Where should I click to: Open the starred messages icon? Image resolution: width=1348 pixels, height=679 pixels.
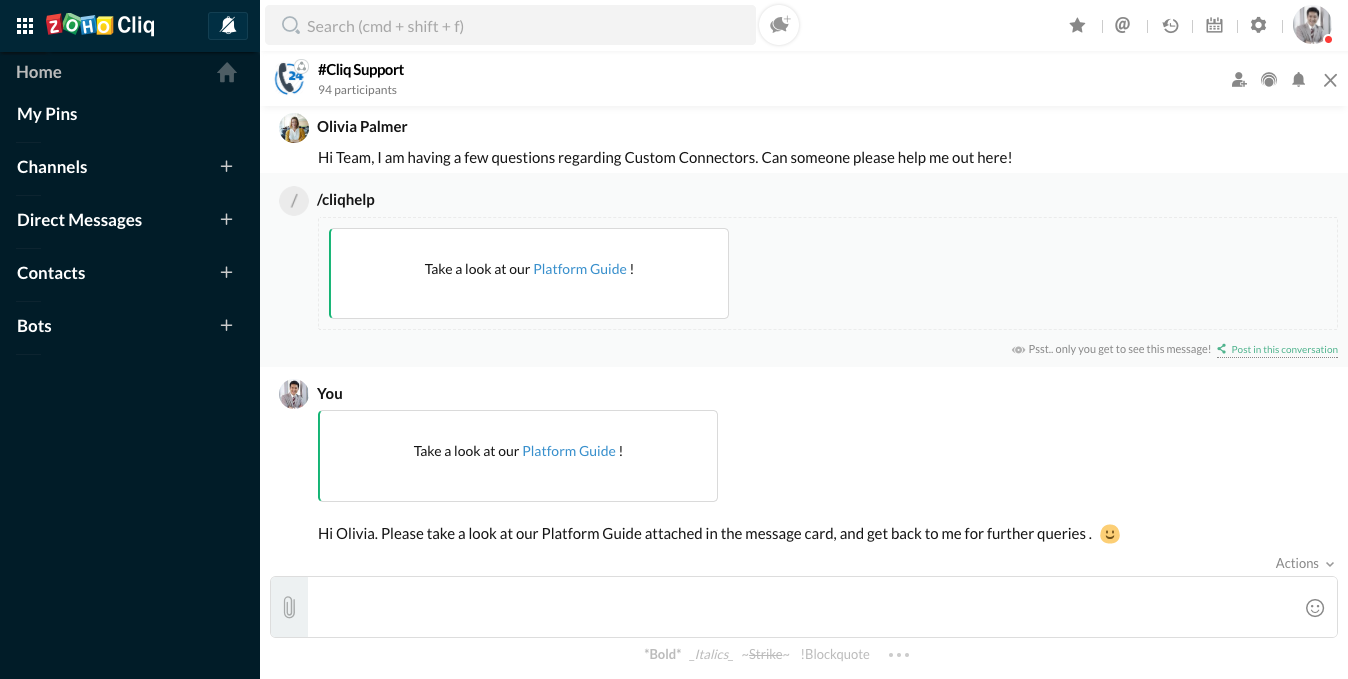pos(1077,26)
